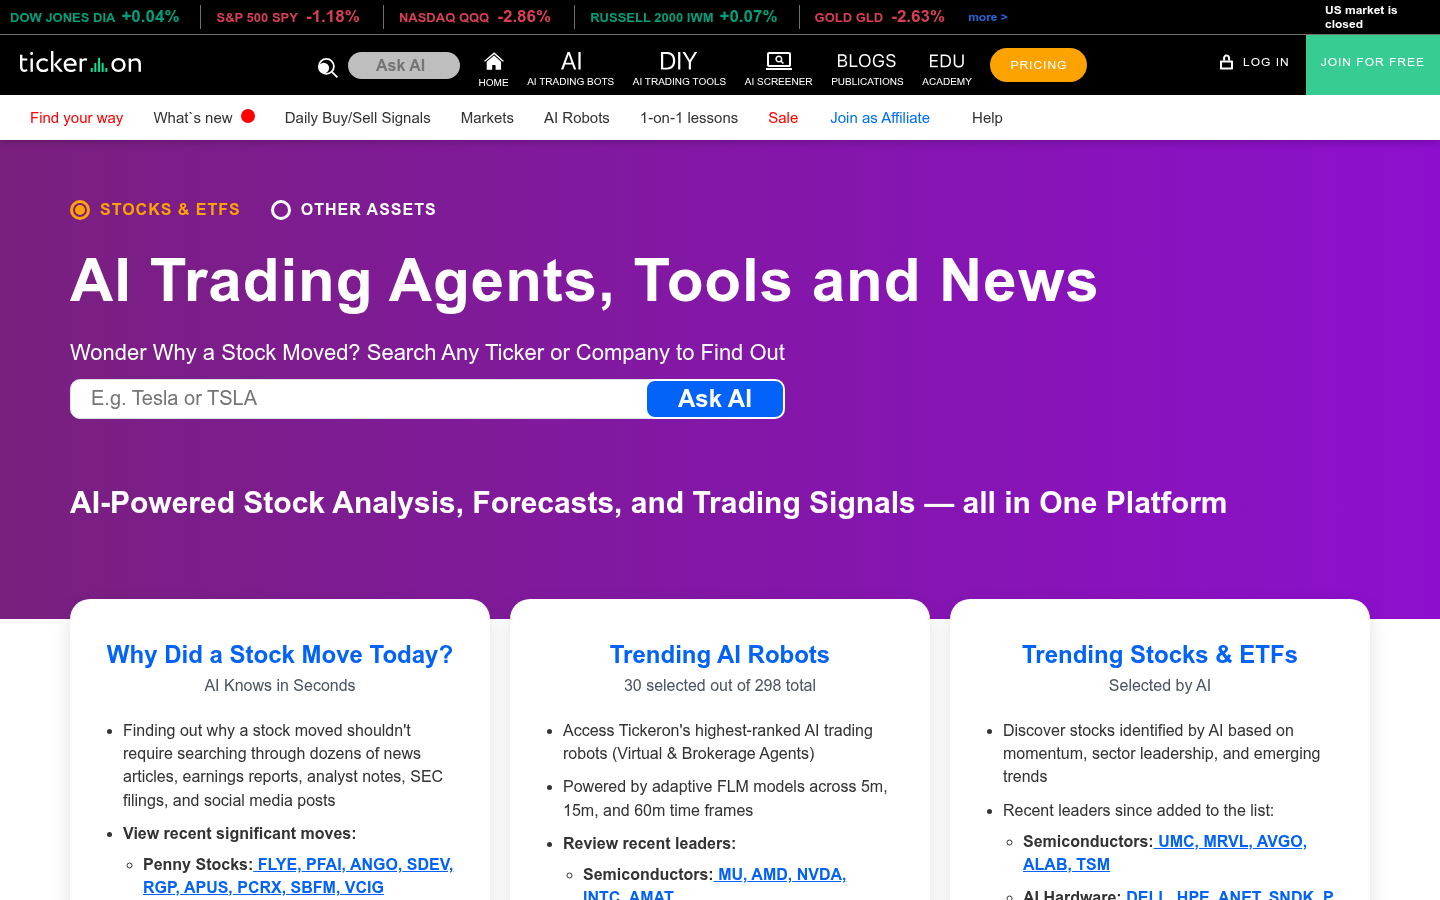This screenshot has width=1440, height=900.
Task: Open 1-on-1 lessons
Action: point(689,118)
